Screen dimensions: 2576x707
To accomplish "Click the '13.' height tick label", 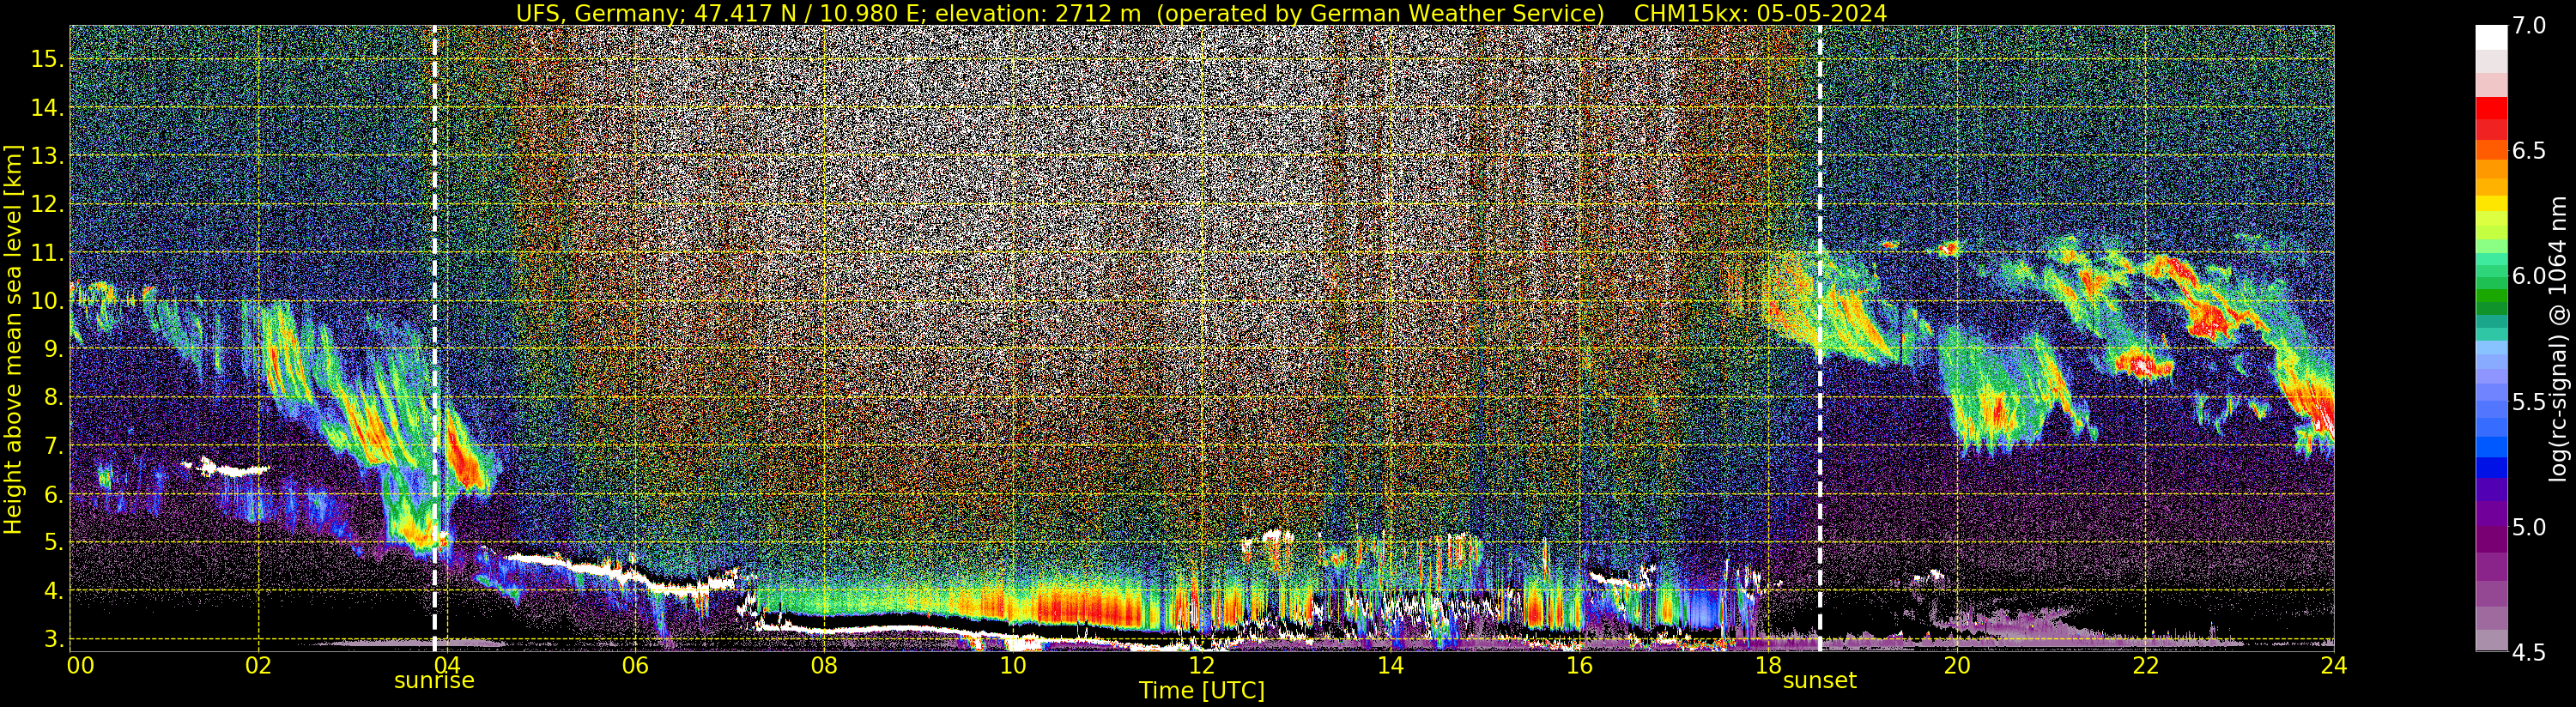I will coord(48,156).
